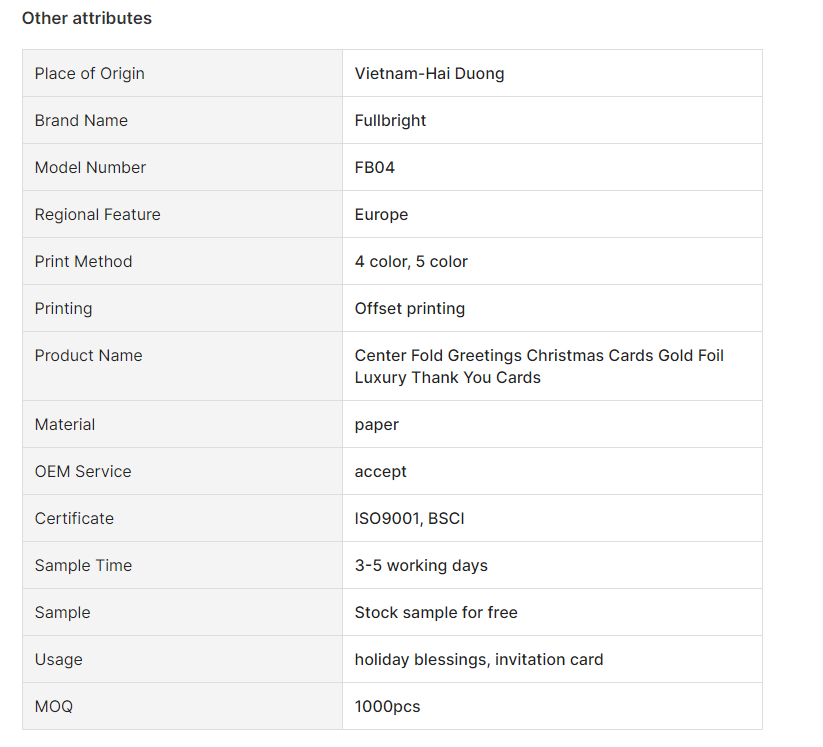Select the Place of Origin label
823x747 pixels.
[90, 73]
